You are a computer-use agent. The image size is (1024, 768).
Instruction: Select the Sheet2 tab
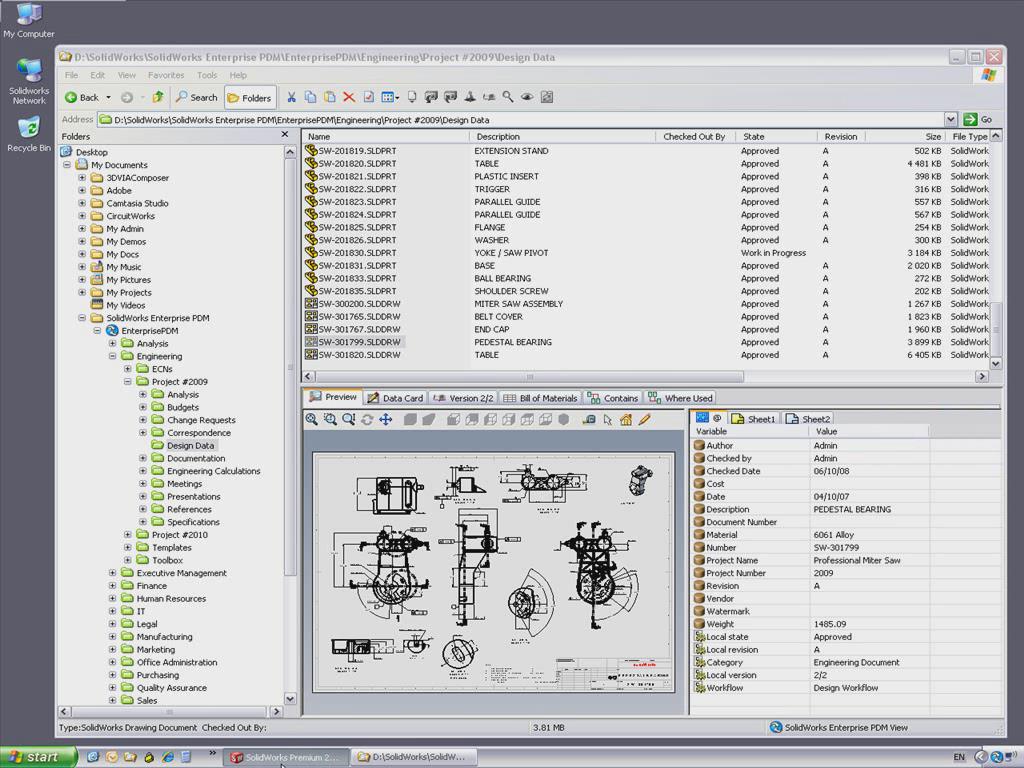[x=808, y=419]
